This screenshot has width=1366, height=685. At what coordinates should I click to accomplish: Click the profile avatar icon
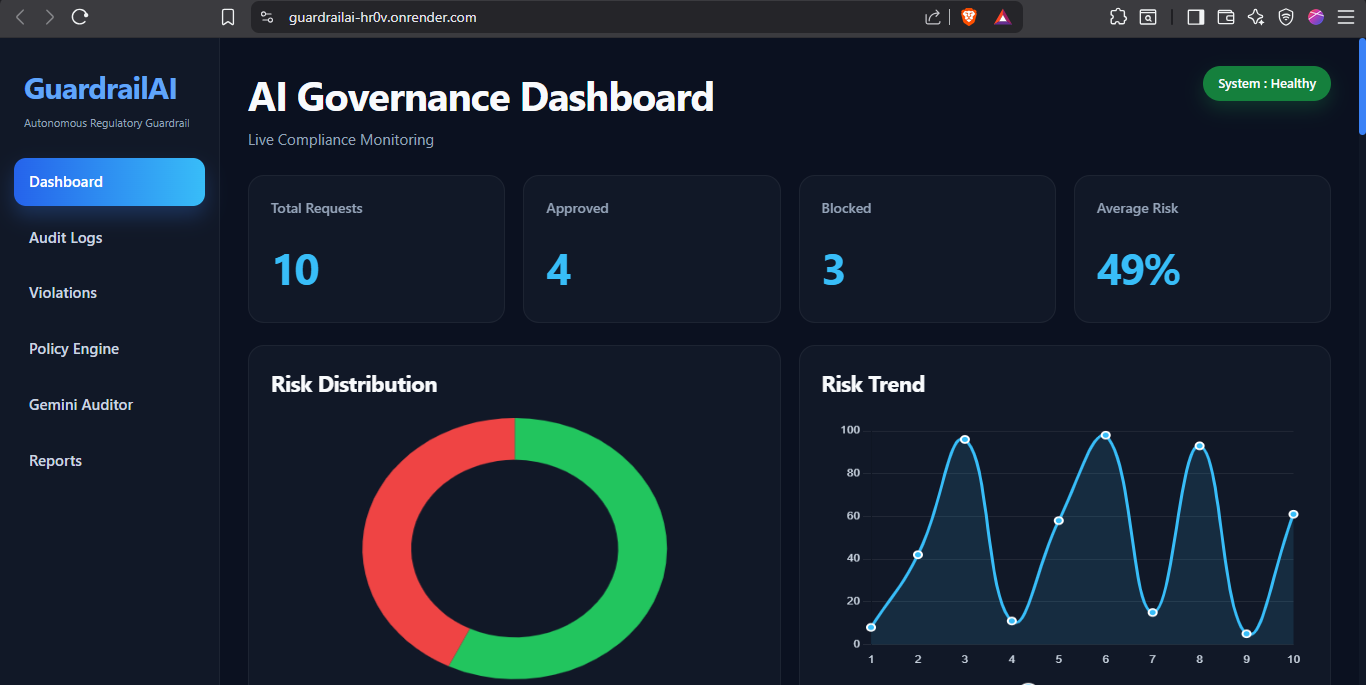pyautogui.click(x=1316, y=17)
